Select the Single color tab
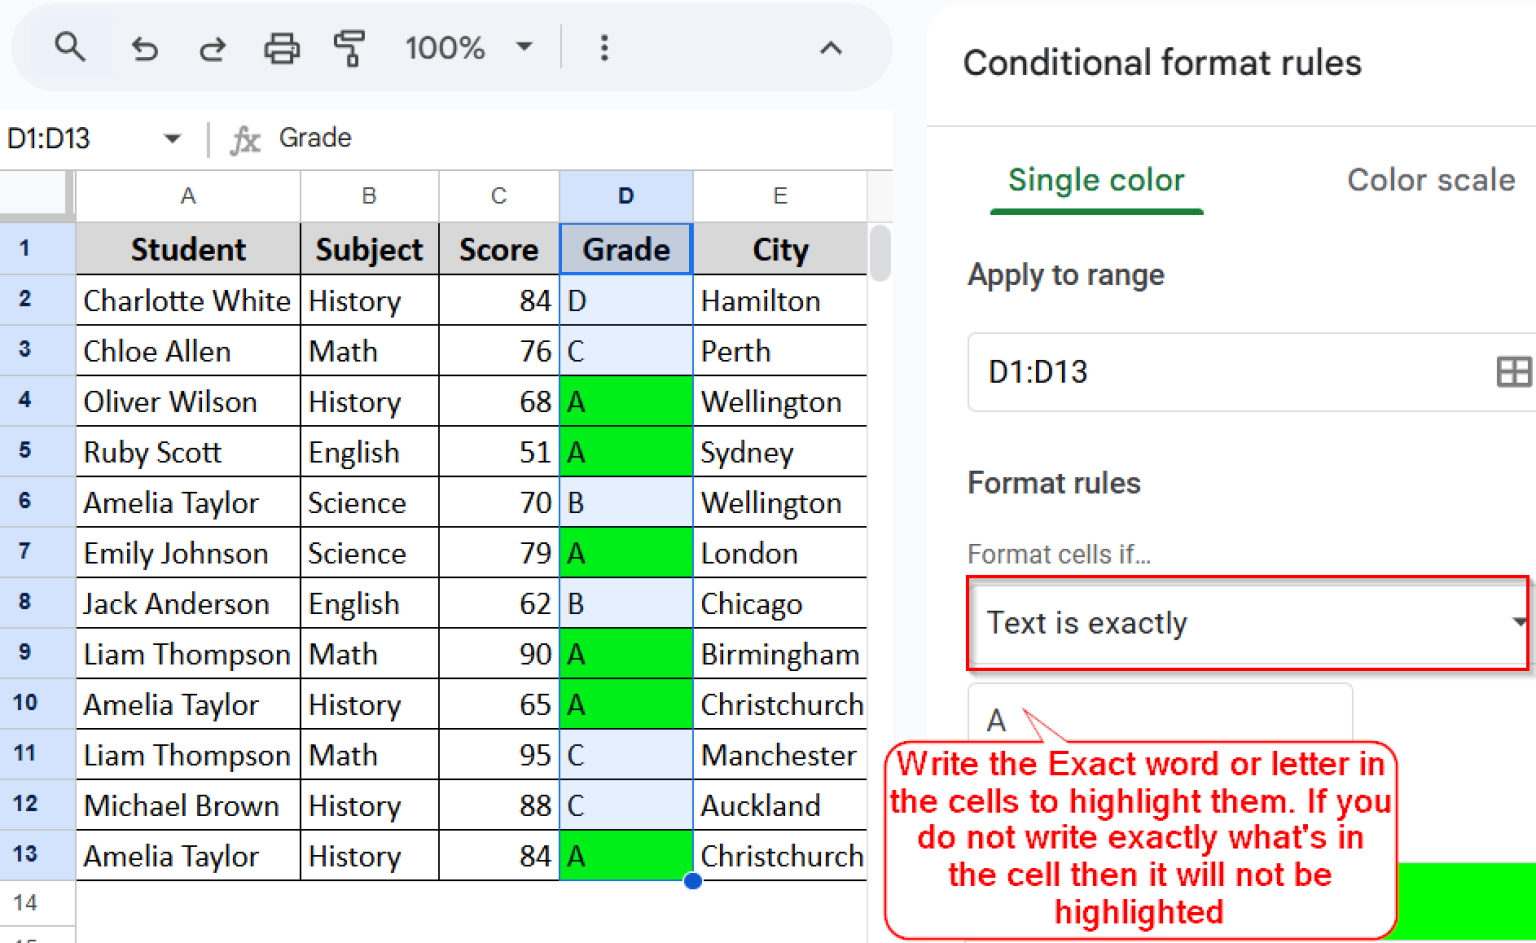 (1096, 180)
